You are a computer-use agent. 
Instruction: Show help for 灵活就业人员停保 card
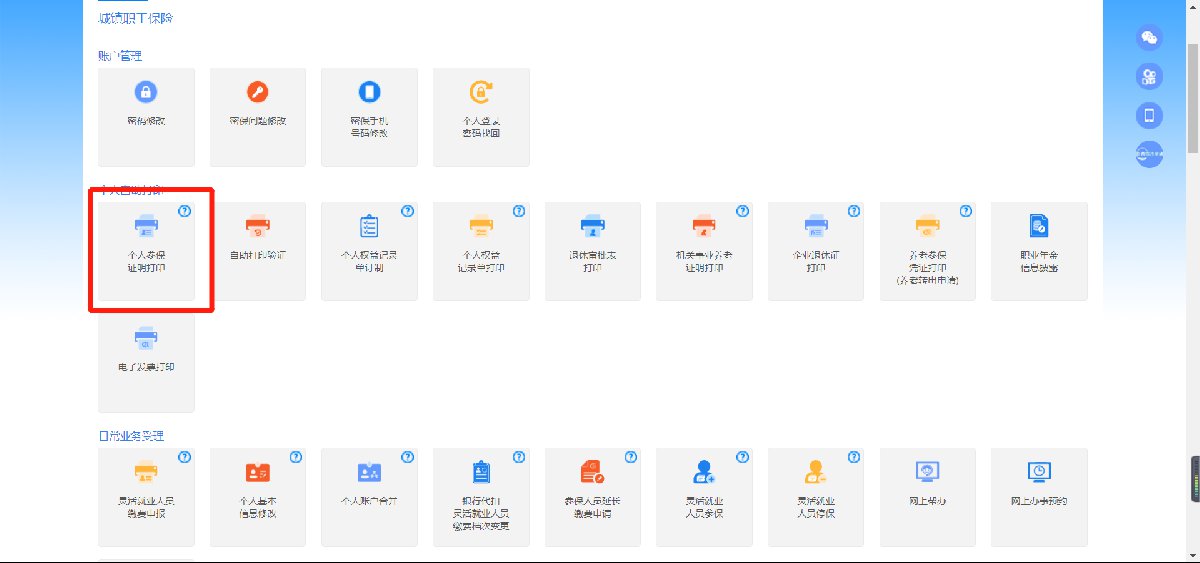[854, 457]
